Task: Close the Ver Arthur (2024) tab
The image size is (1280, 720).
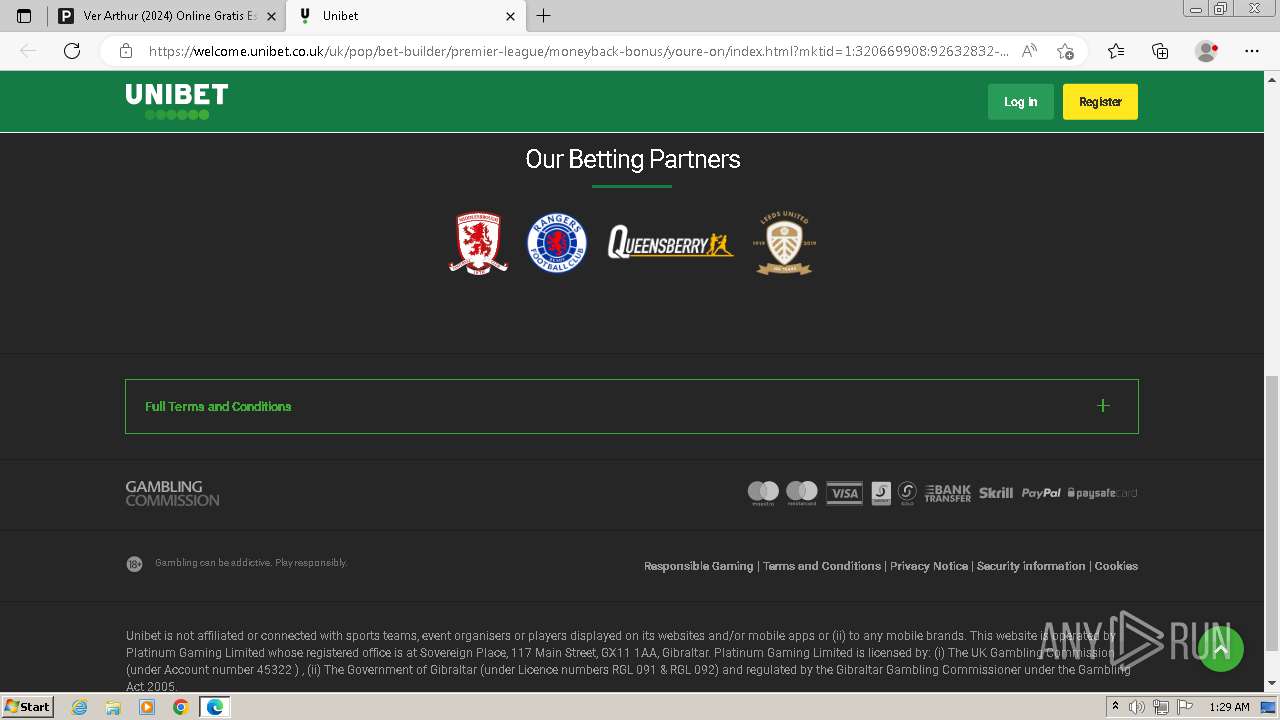Action: tap(271, 16)
